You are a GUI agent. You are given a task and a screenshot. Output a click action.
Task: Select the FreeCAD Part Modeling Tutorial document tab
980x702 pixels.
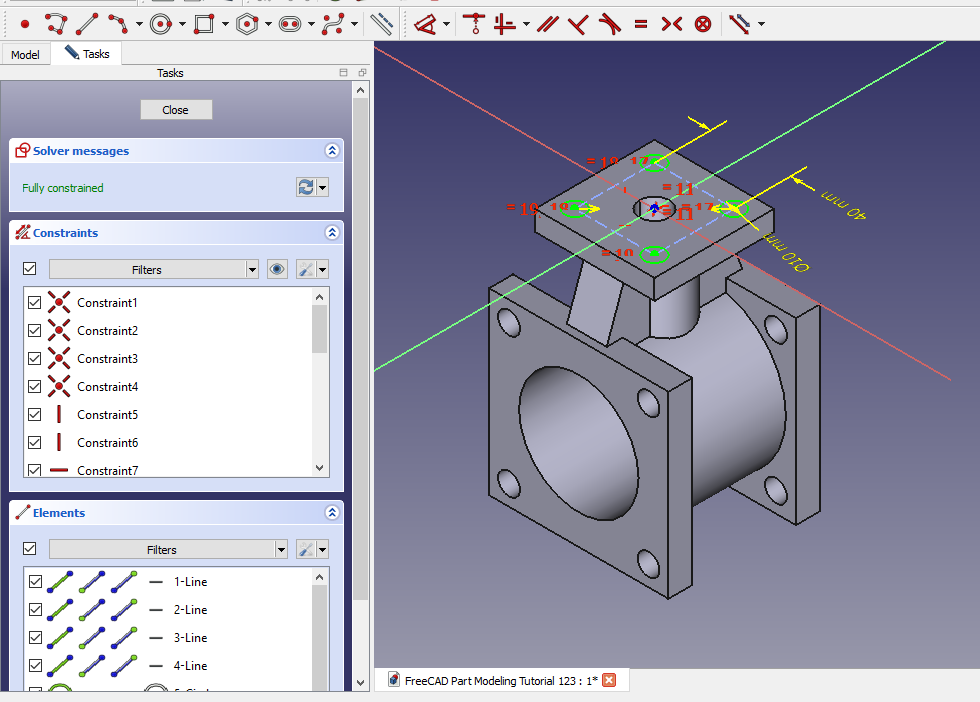(x=500, y=681)
